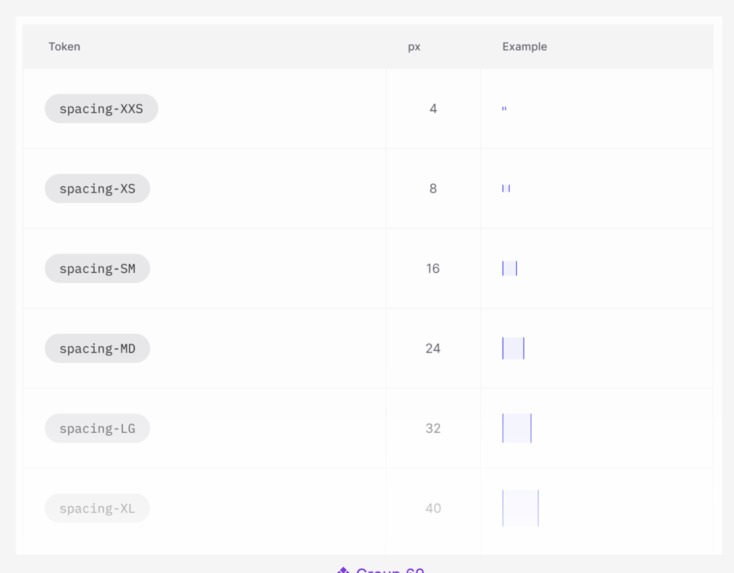Select px value 16 in spacing-SM row
This screenshot has height=573, width=734.
tap(433, 269)
